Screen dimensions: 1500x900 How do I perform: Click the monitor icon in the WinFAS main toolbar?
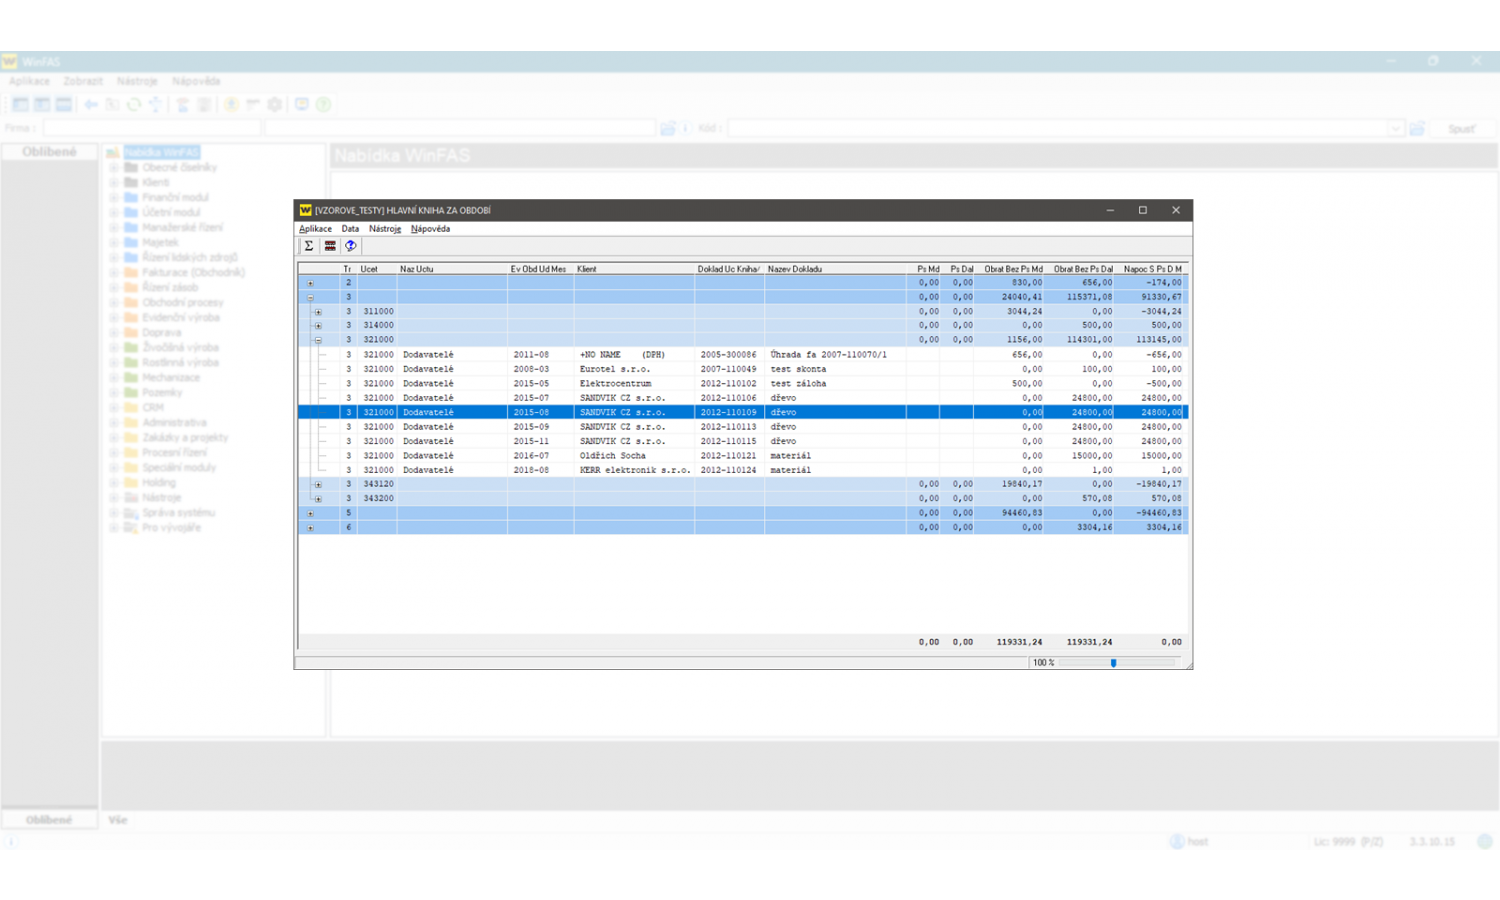301,104
